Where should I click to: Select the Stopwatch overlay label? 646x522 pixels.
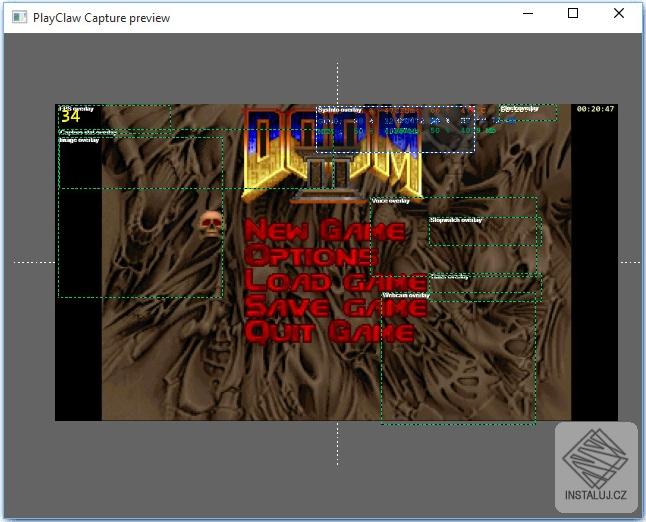(x=456, y=220)
